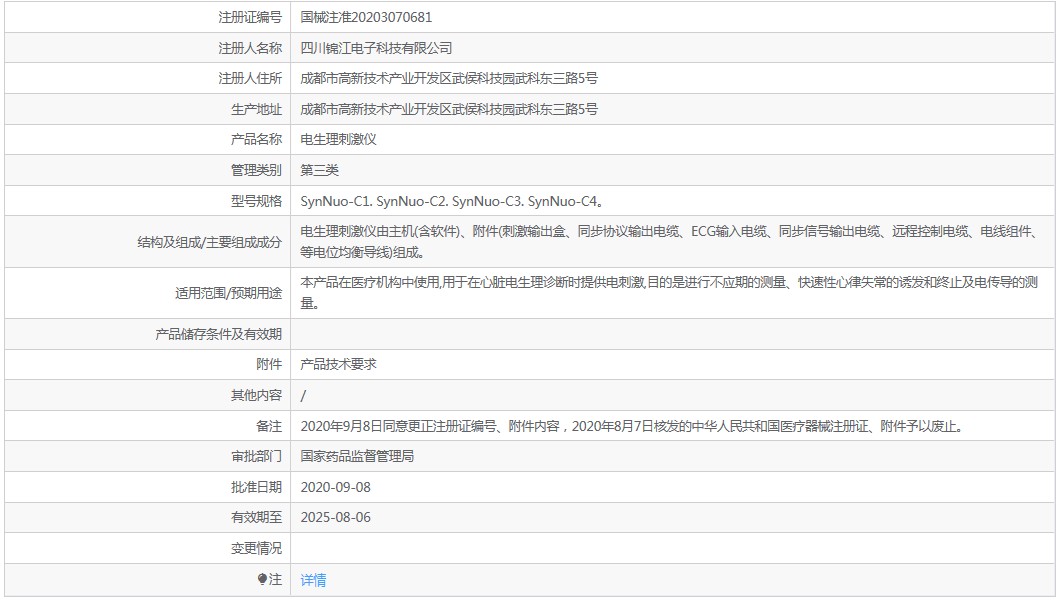The image size is (1060, 601).
Task: Click the 型号规格 label
Action: [256, 201]
